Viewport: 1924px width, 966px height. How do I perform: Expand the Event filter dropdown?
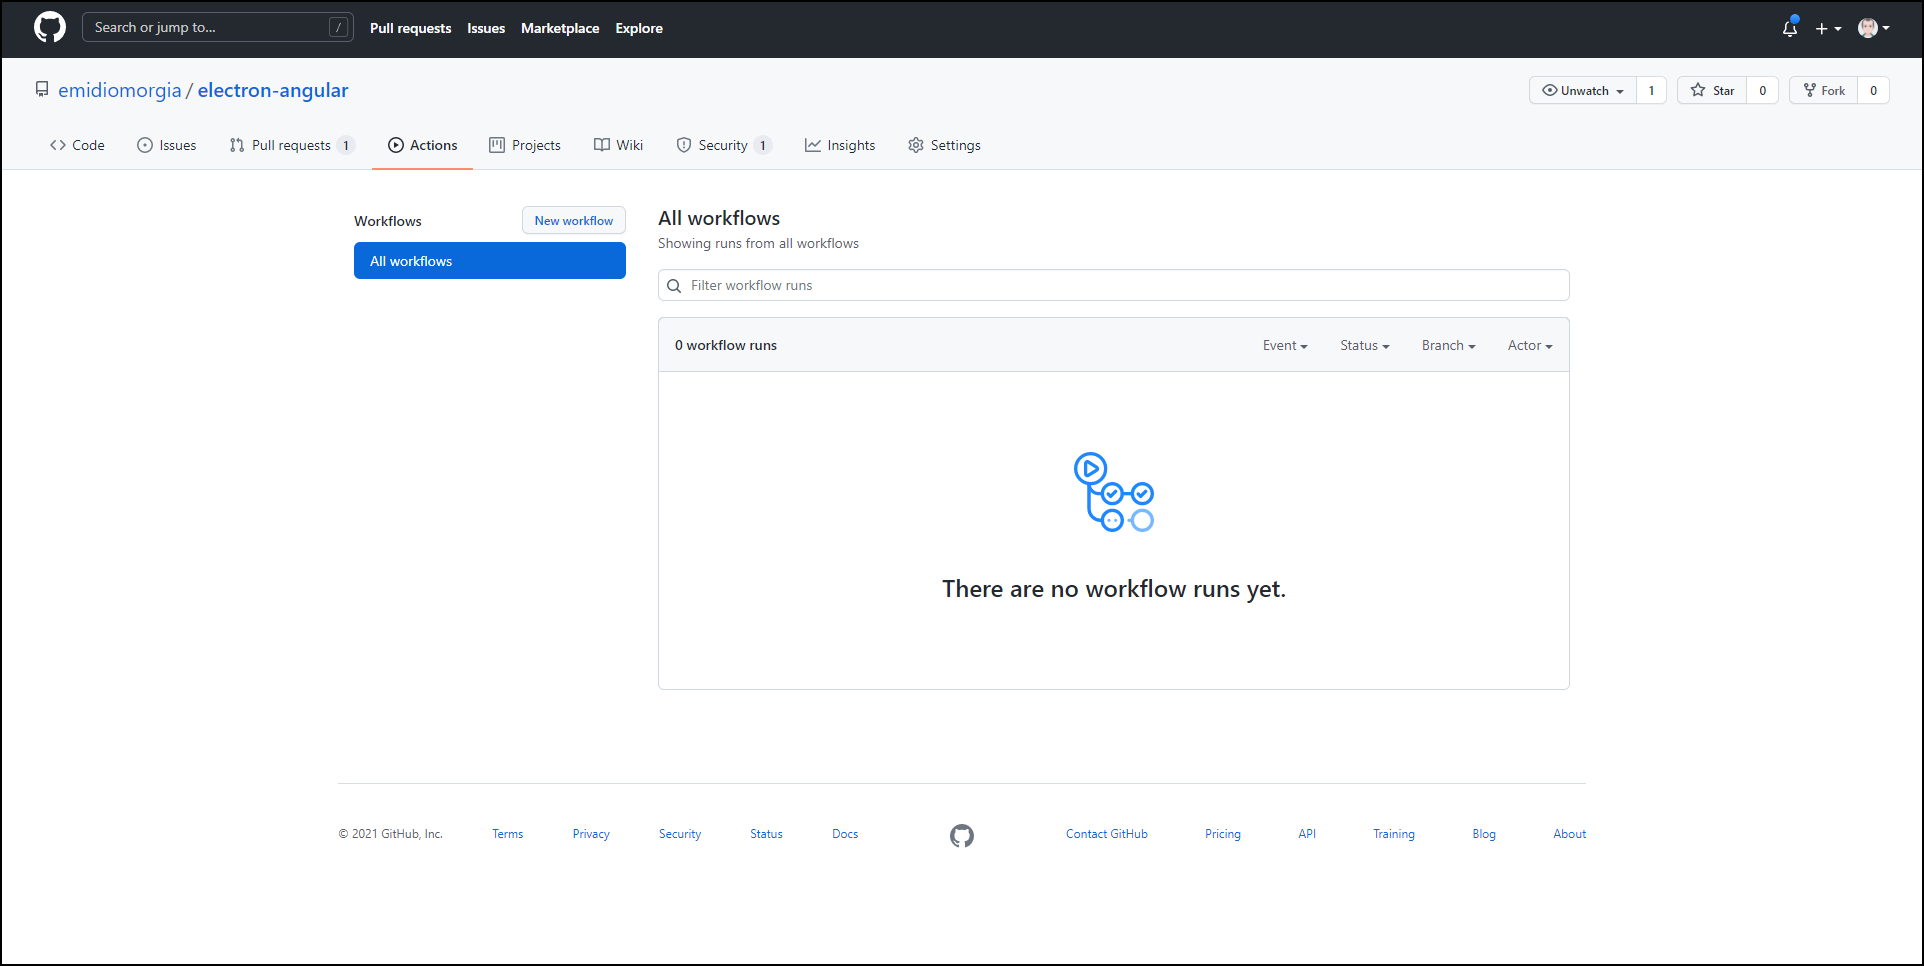click(1284, 345)
